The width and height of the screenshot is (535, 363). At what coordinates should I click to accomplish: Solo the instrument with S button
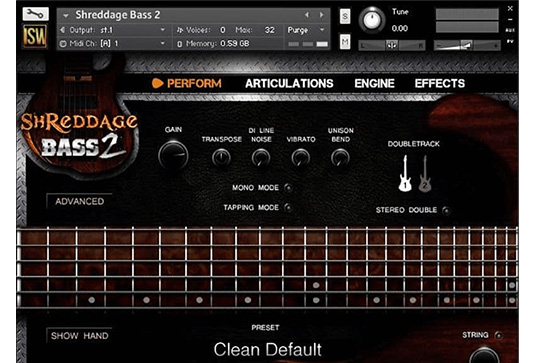point(345,16)
